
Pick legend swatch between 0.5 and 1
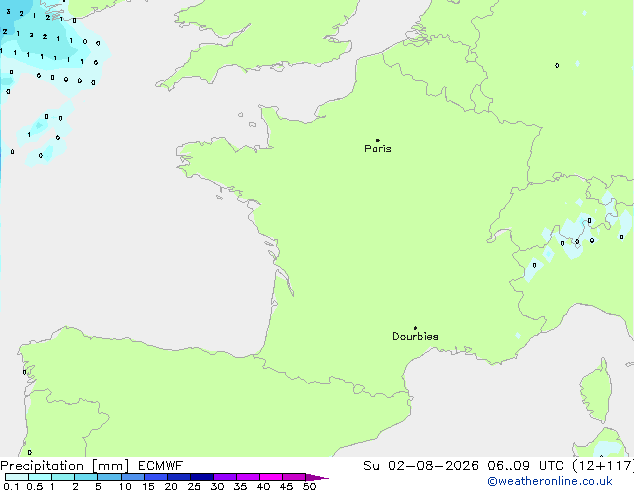pos(40,477)
